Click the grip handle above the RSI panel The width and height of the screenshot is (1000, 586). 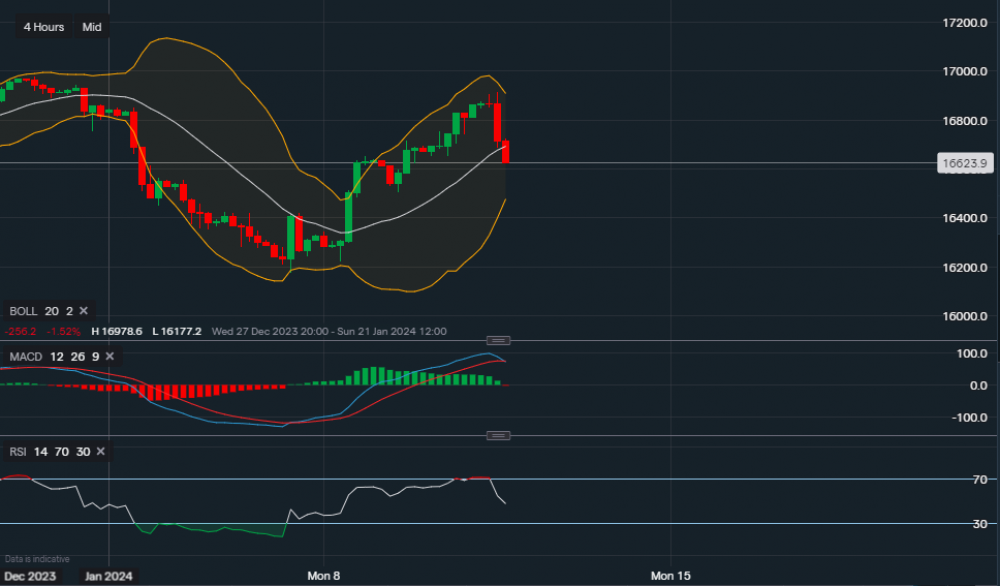coord(497,434)
